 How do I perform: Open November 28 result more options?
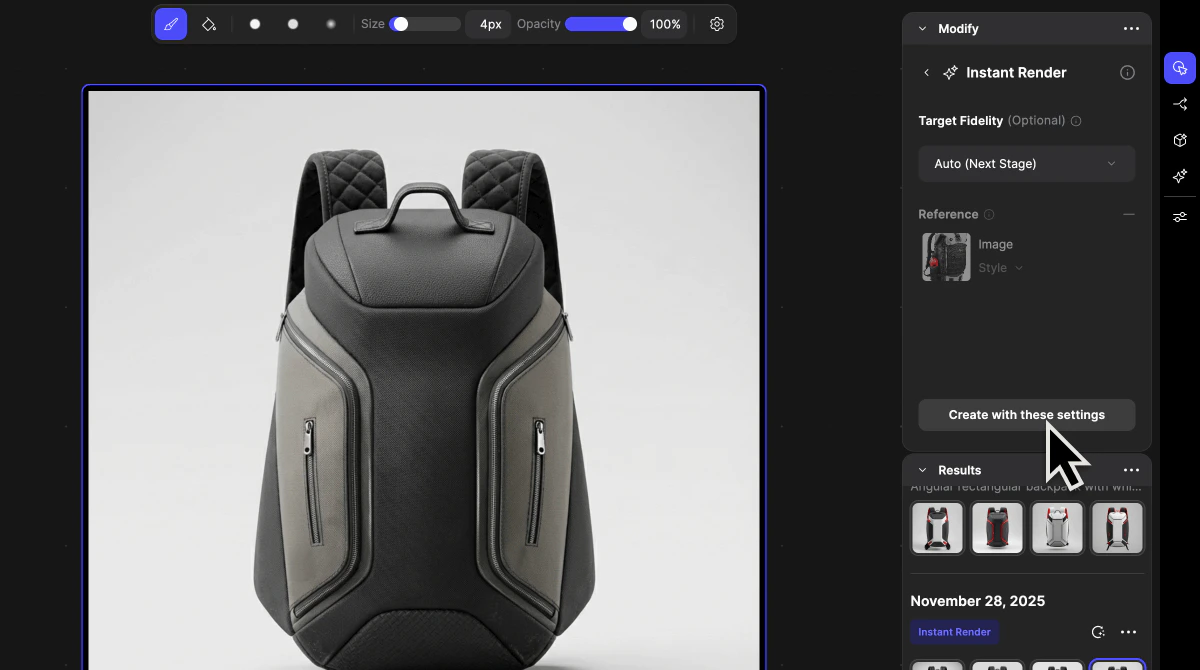[x=1128, y=632]
